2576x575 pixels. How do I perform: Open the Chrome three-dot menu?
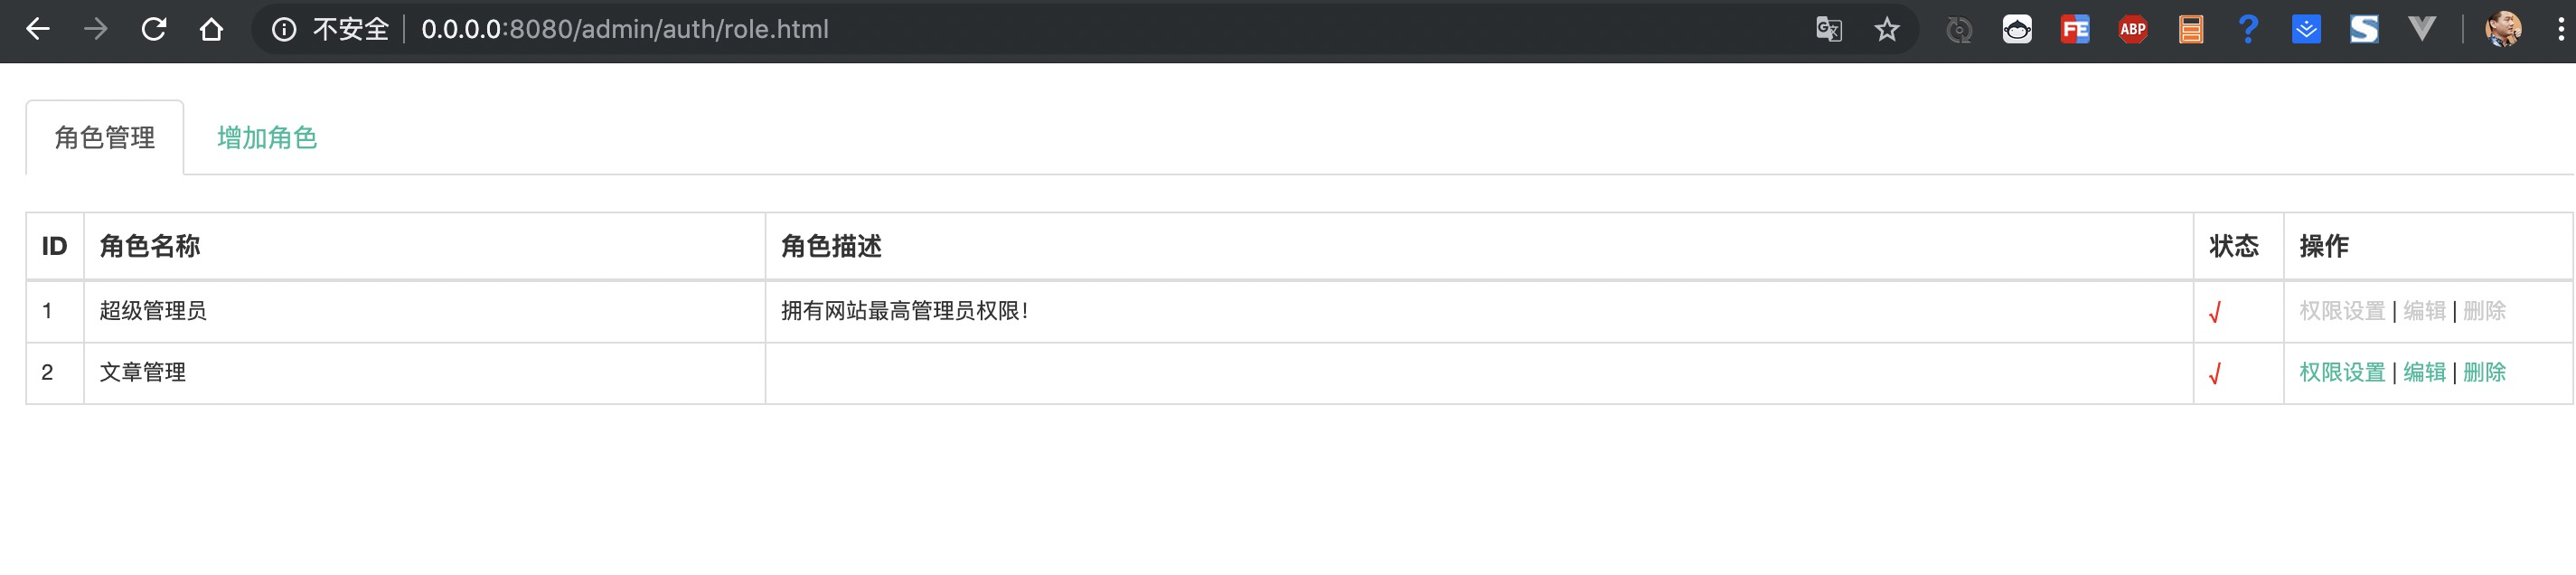tap(2560, 30)
